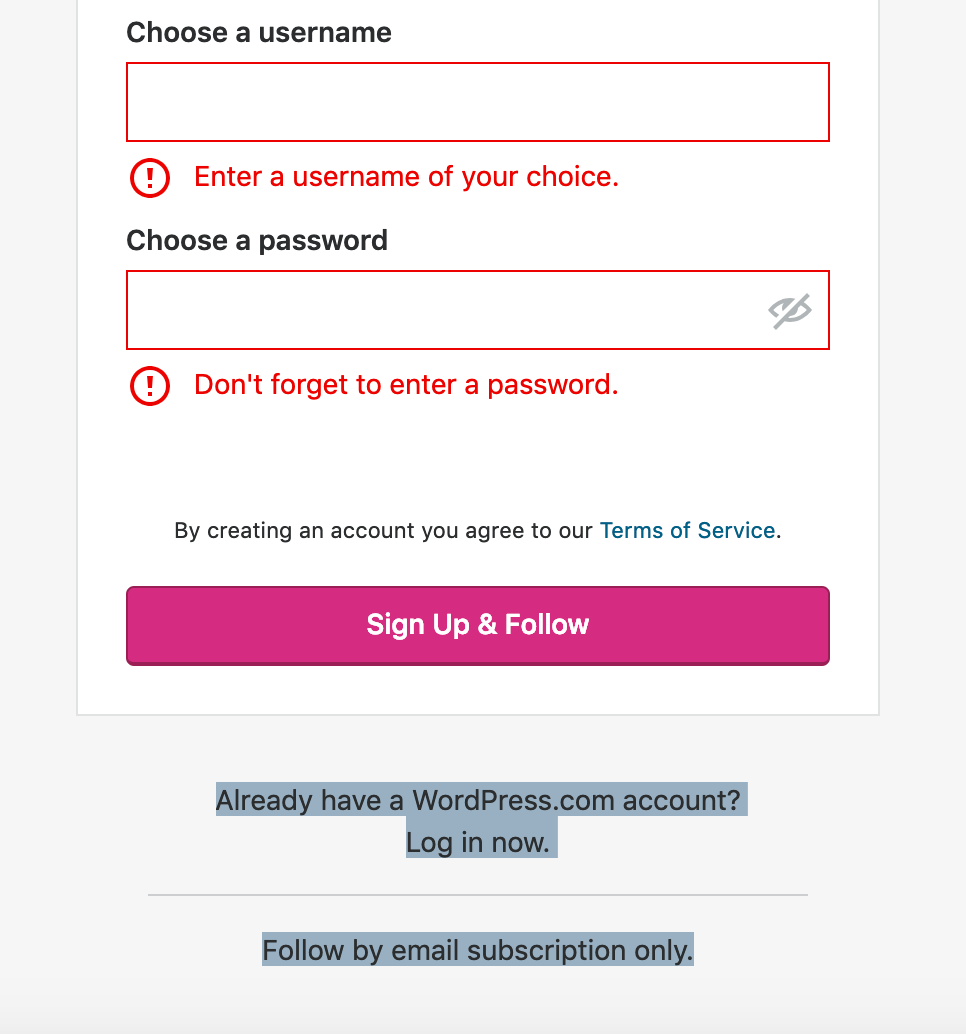This screenshot has width=966, height=1034.
Task: Click the Choose a password label
Action: [256, 241]
